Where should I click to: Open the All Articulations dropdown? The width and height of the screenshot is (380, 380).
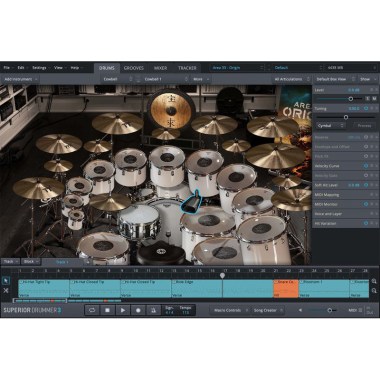pos(292,79)
